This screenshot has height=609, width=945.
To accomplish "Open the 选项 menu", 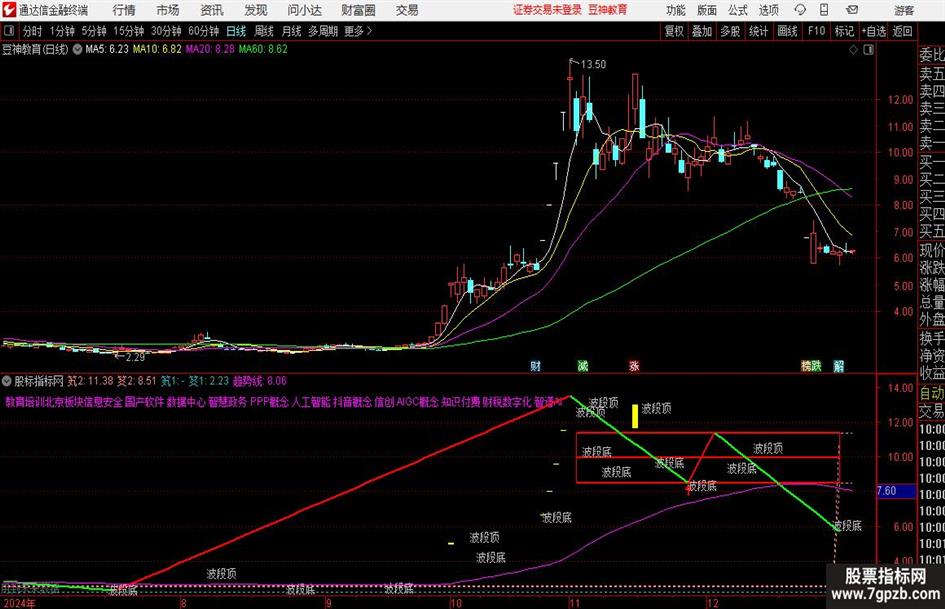I will [x=768, y=10].
